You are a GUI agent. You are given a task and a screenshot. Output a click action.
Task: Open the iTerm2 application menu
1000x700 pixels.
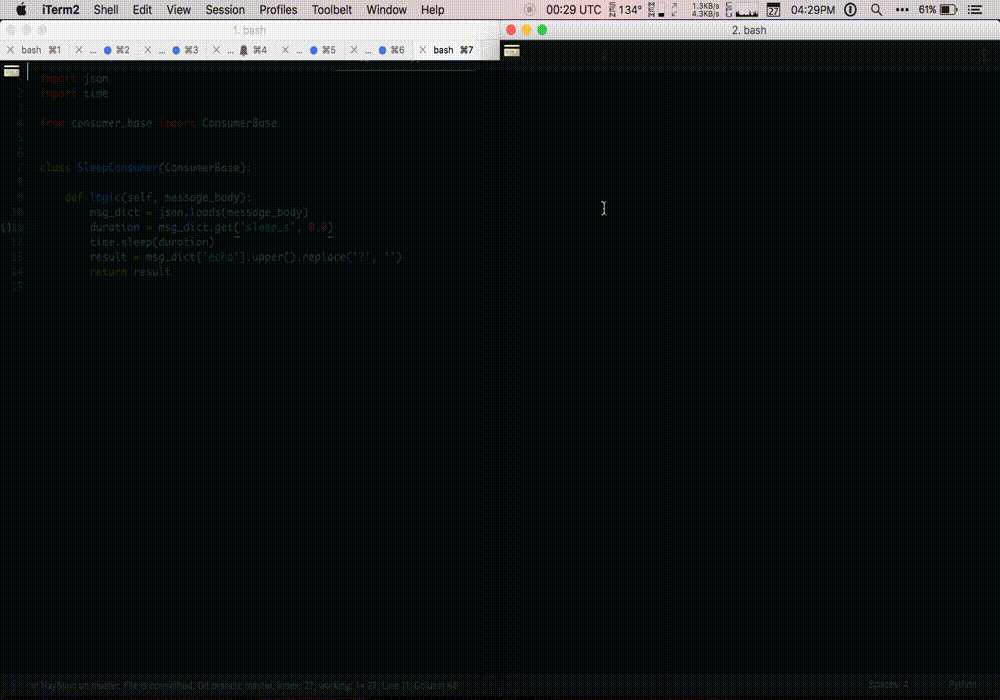(x=61, y=10)
